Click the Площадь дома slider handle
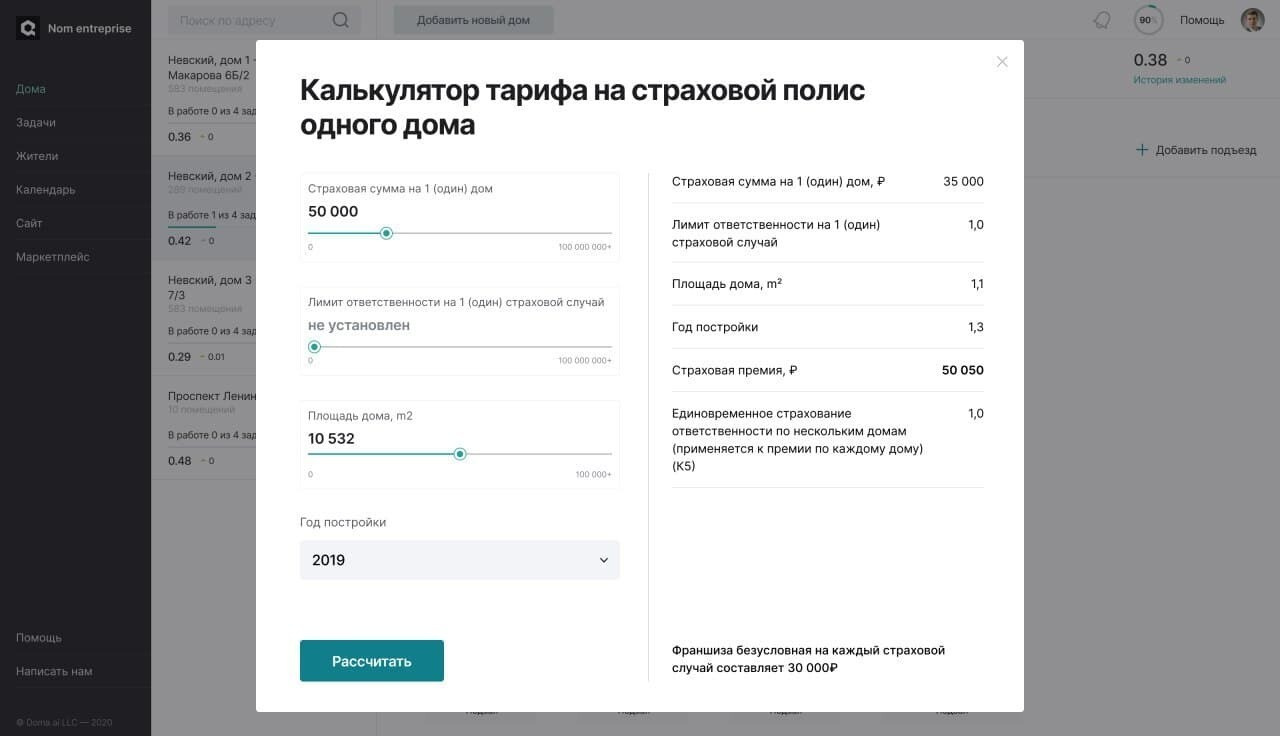Screen dimensions: 1280x736 (460, 454)
